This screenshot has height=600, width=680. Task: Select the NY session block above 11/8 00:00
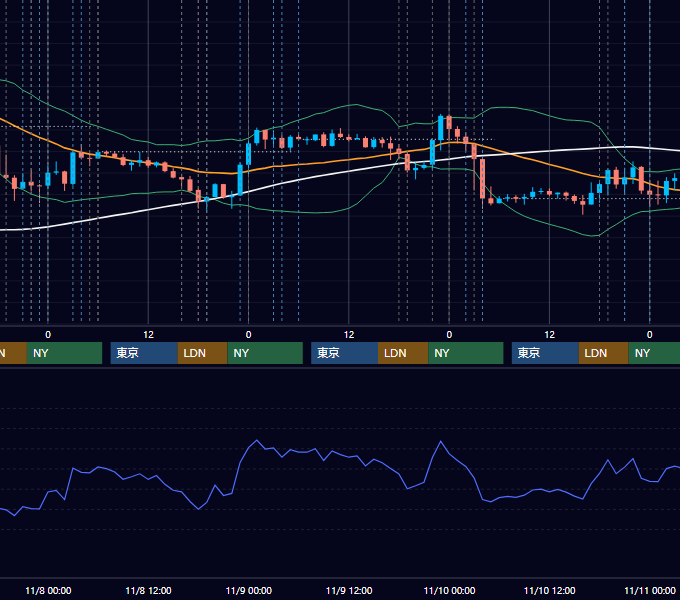[64, 353]
